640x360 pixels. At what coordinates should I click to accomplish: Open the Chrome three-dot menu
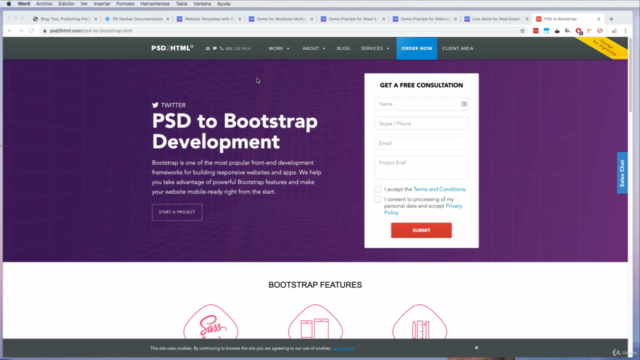point(625,31)
